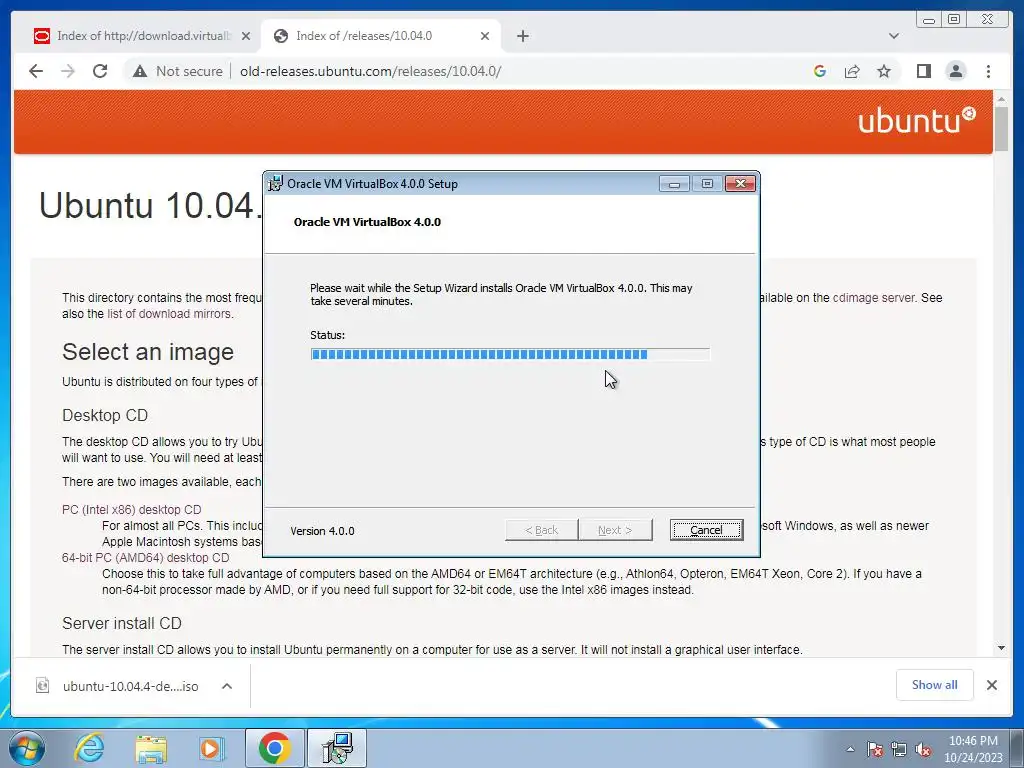Minimize the VirtualBox Setup dialog

point(674,184)
